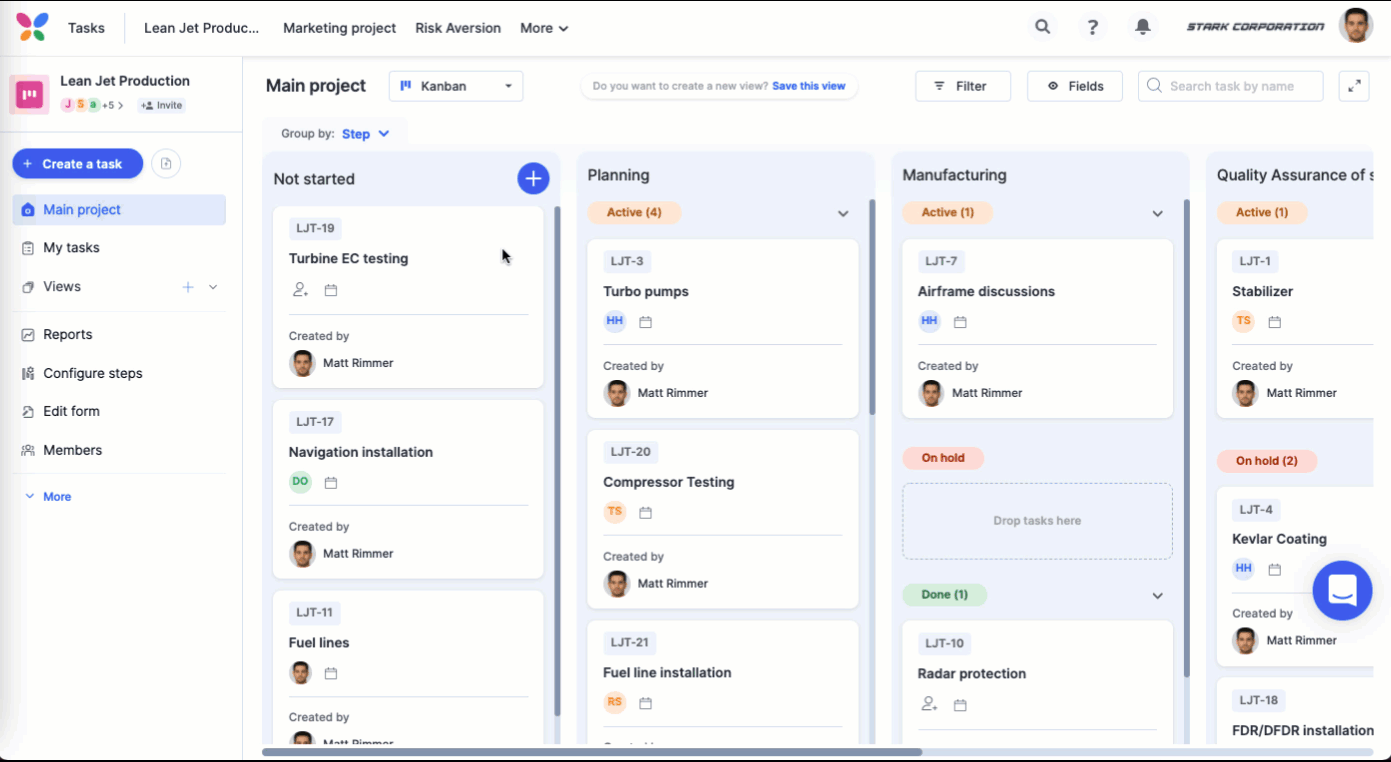Screen dimensions: 1391x762
Task: Open calendar icon on Airframe discussions card
Action: 960,322
